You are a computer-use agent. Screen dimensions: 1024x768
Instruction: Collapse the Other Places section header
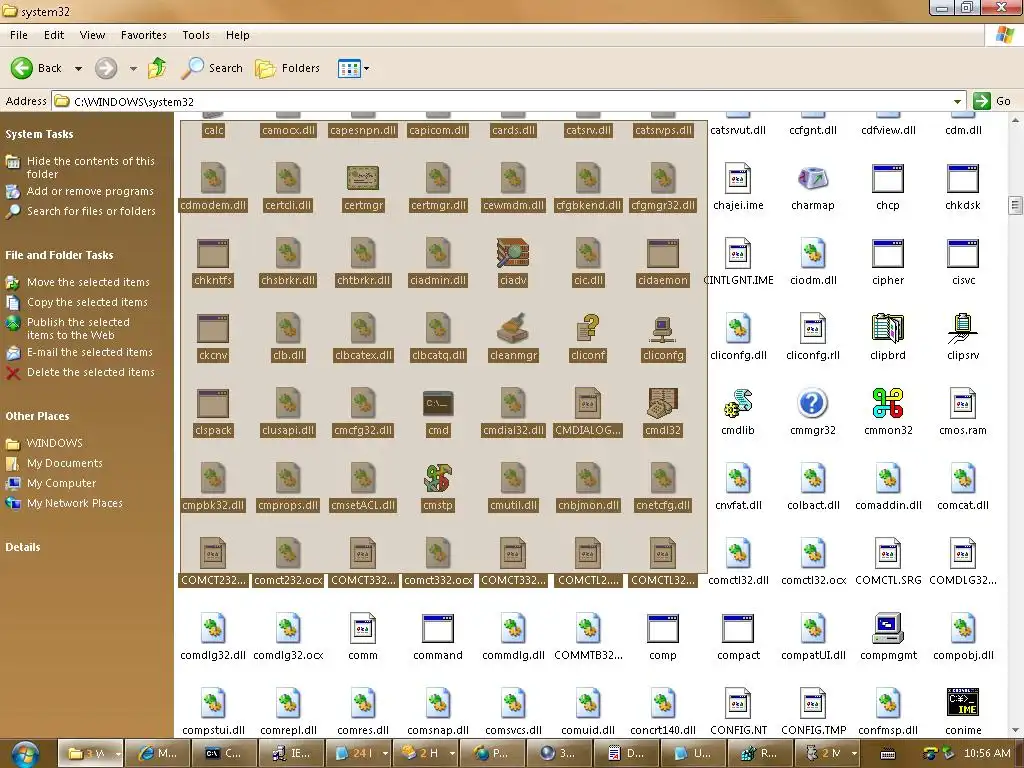[x=37, y=416]
